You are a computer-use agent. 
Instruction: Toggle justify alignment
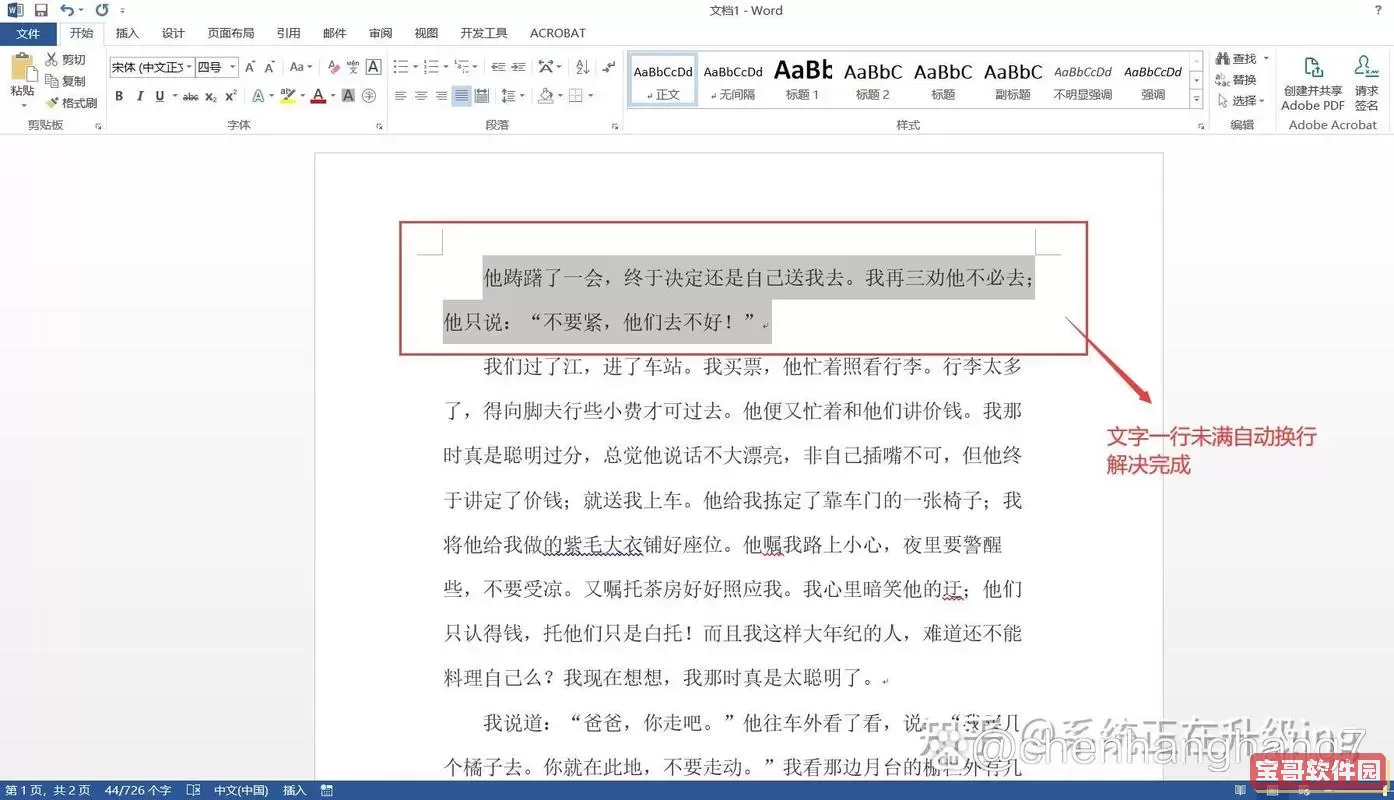click(461, 96)
